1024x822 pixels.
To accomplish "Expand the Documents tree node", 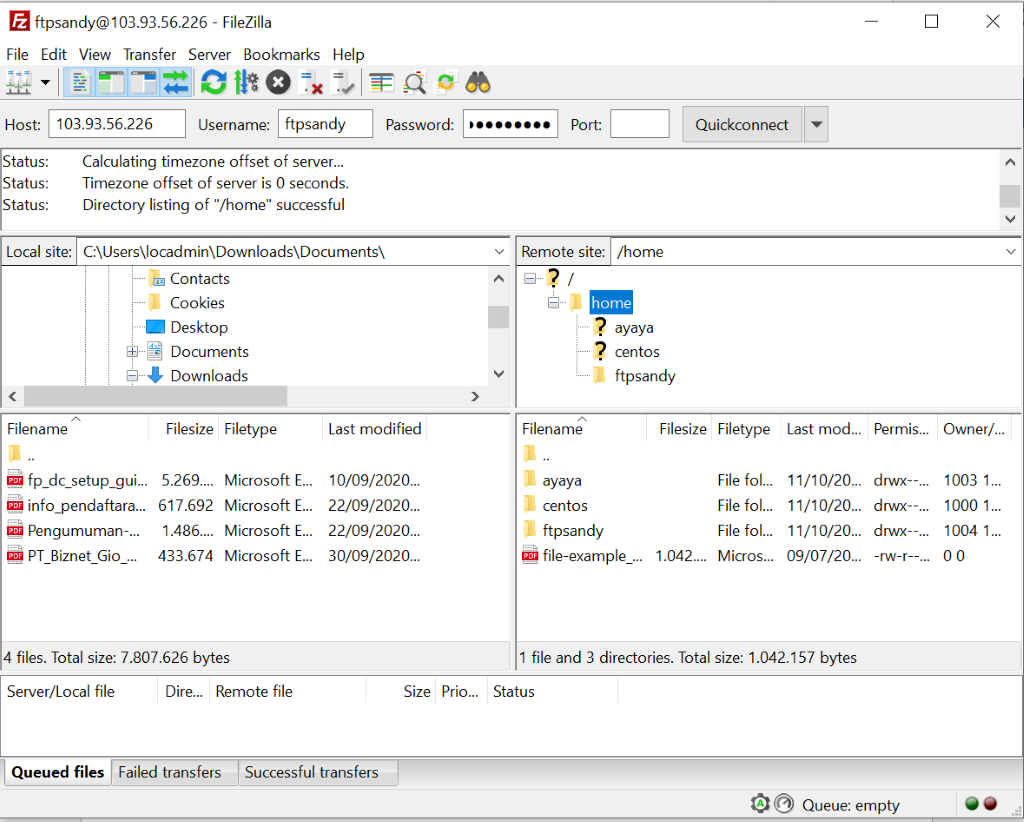I will pos(132,352).
